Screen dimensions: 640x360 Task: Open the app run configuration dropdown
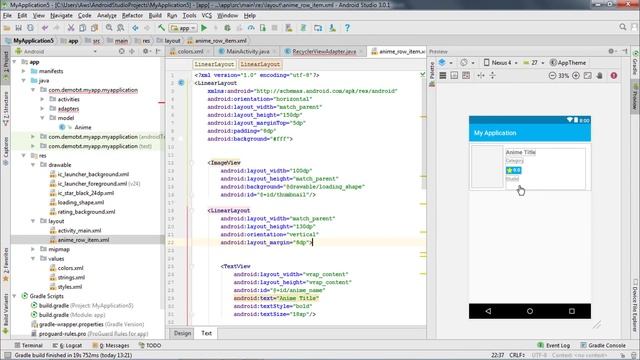point(183,28)
